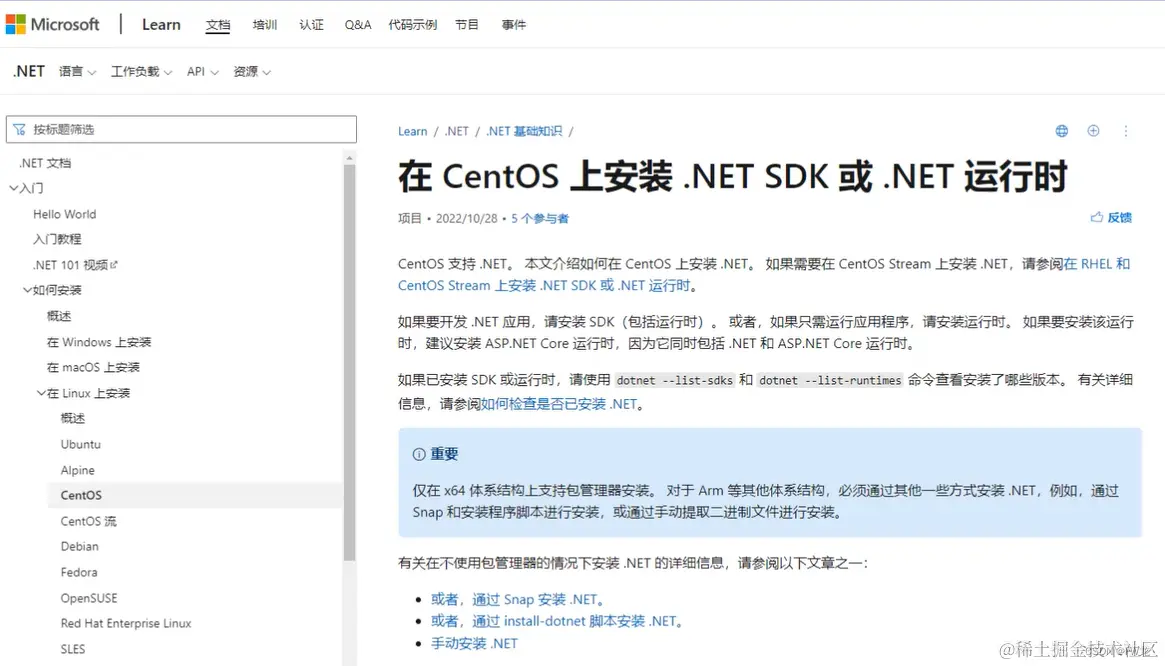Click external link icon beside .NET 101 视频
1165x666 pixels.
[114, 265]
